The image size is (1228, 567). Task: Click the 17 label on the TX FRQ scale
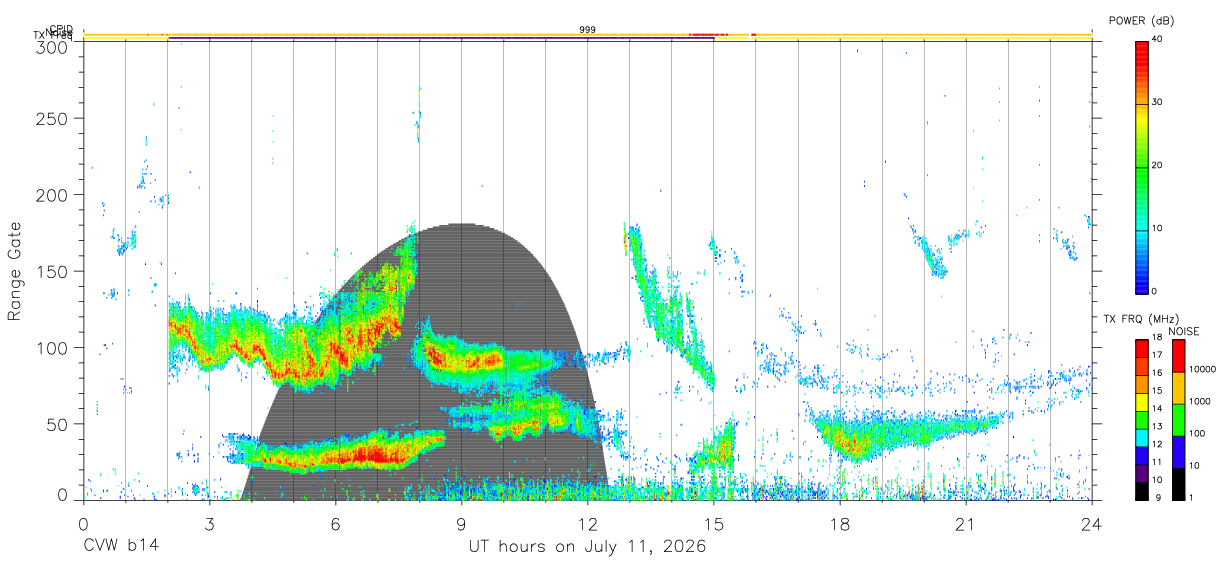tap(1157, 355)
